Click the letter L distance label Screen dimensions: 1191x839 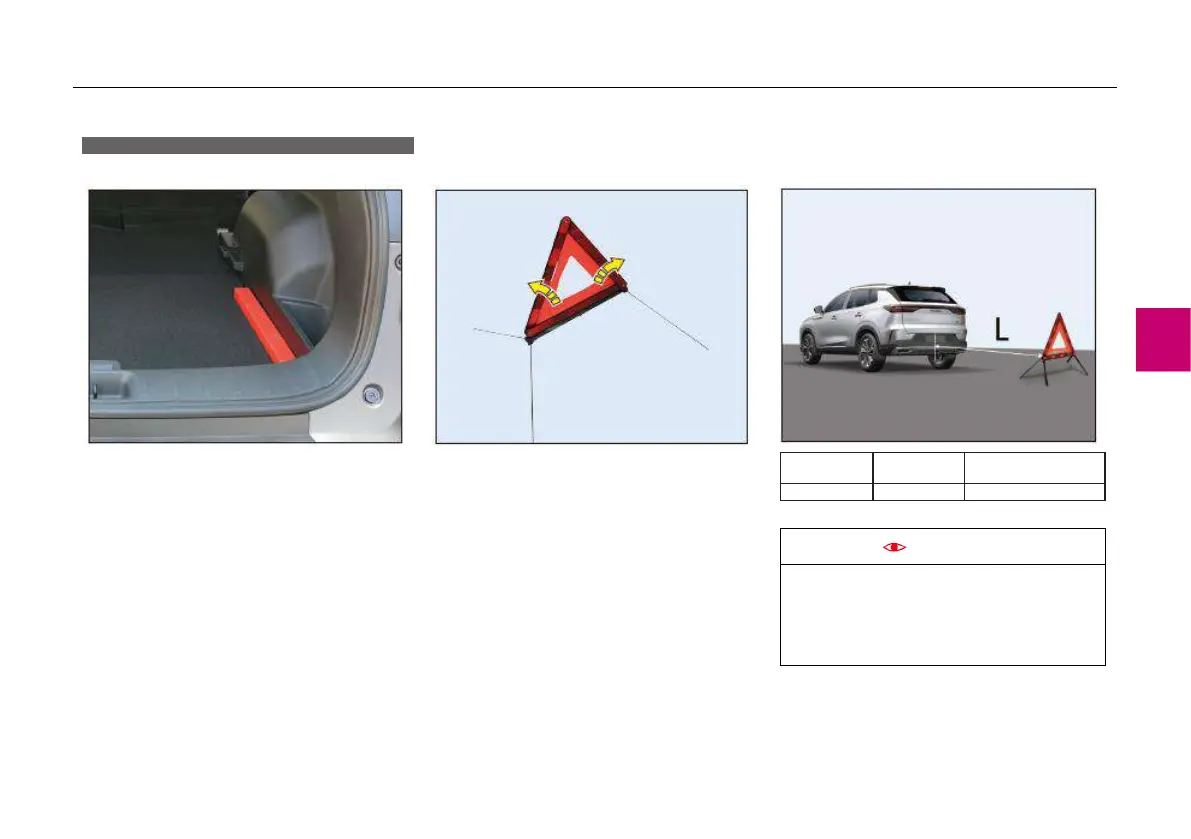click(x=1001, y=330)
